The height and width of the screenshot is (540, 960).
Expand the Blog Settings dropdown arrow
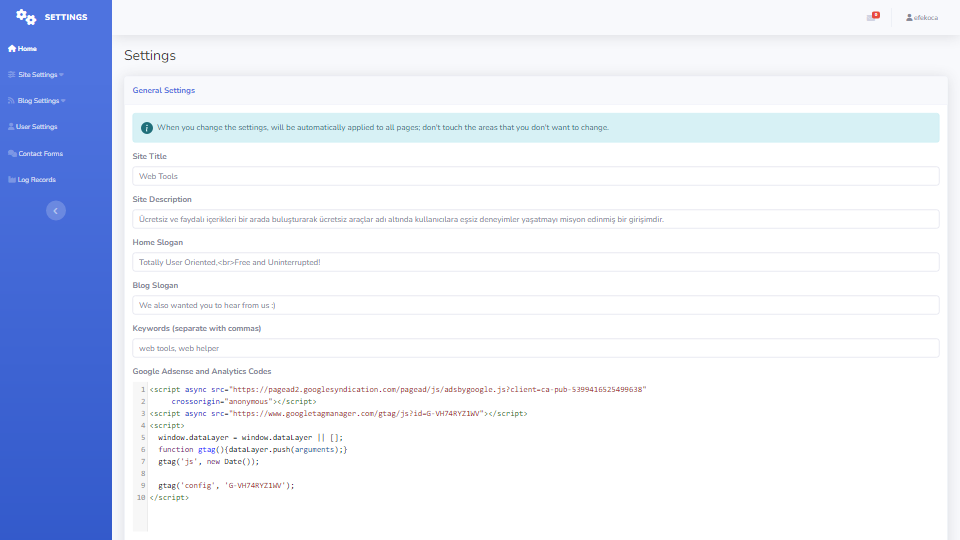(63, 100)
